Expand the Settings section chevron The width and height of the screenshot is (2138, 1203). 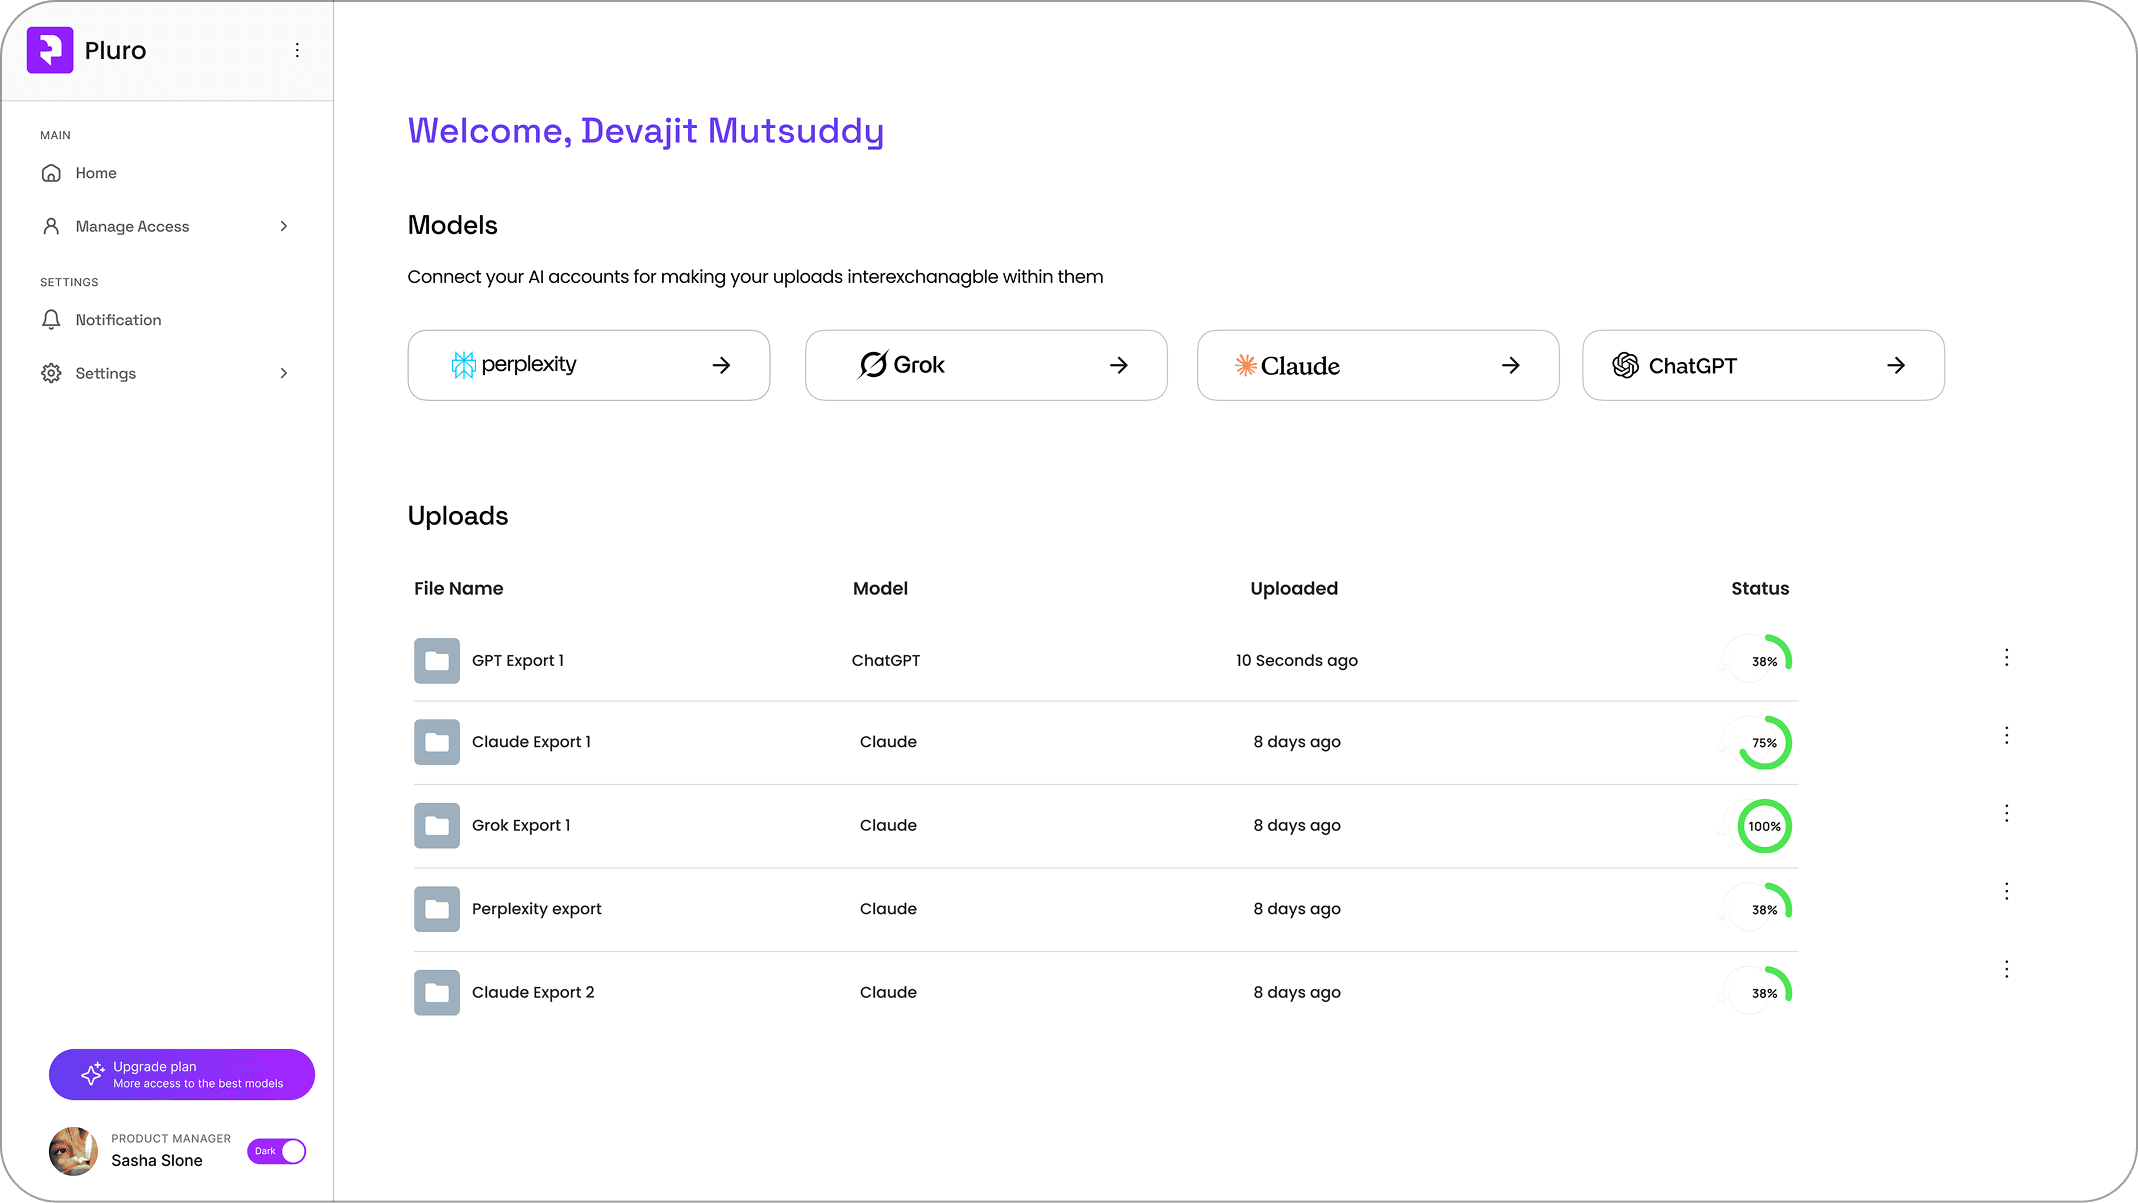pos(285,373)
